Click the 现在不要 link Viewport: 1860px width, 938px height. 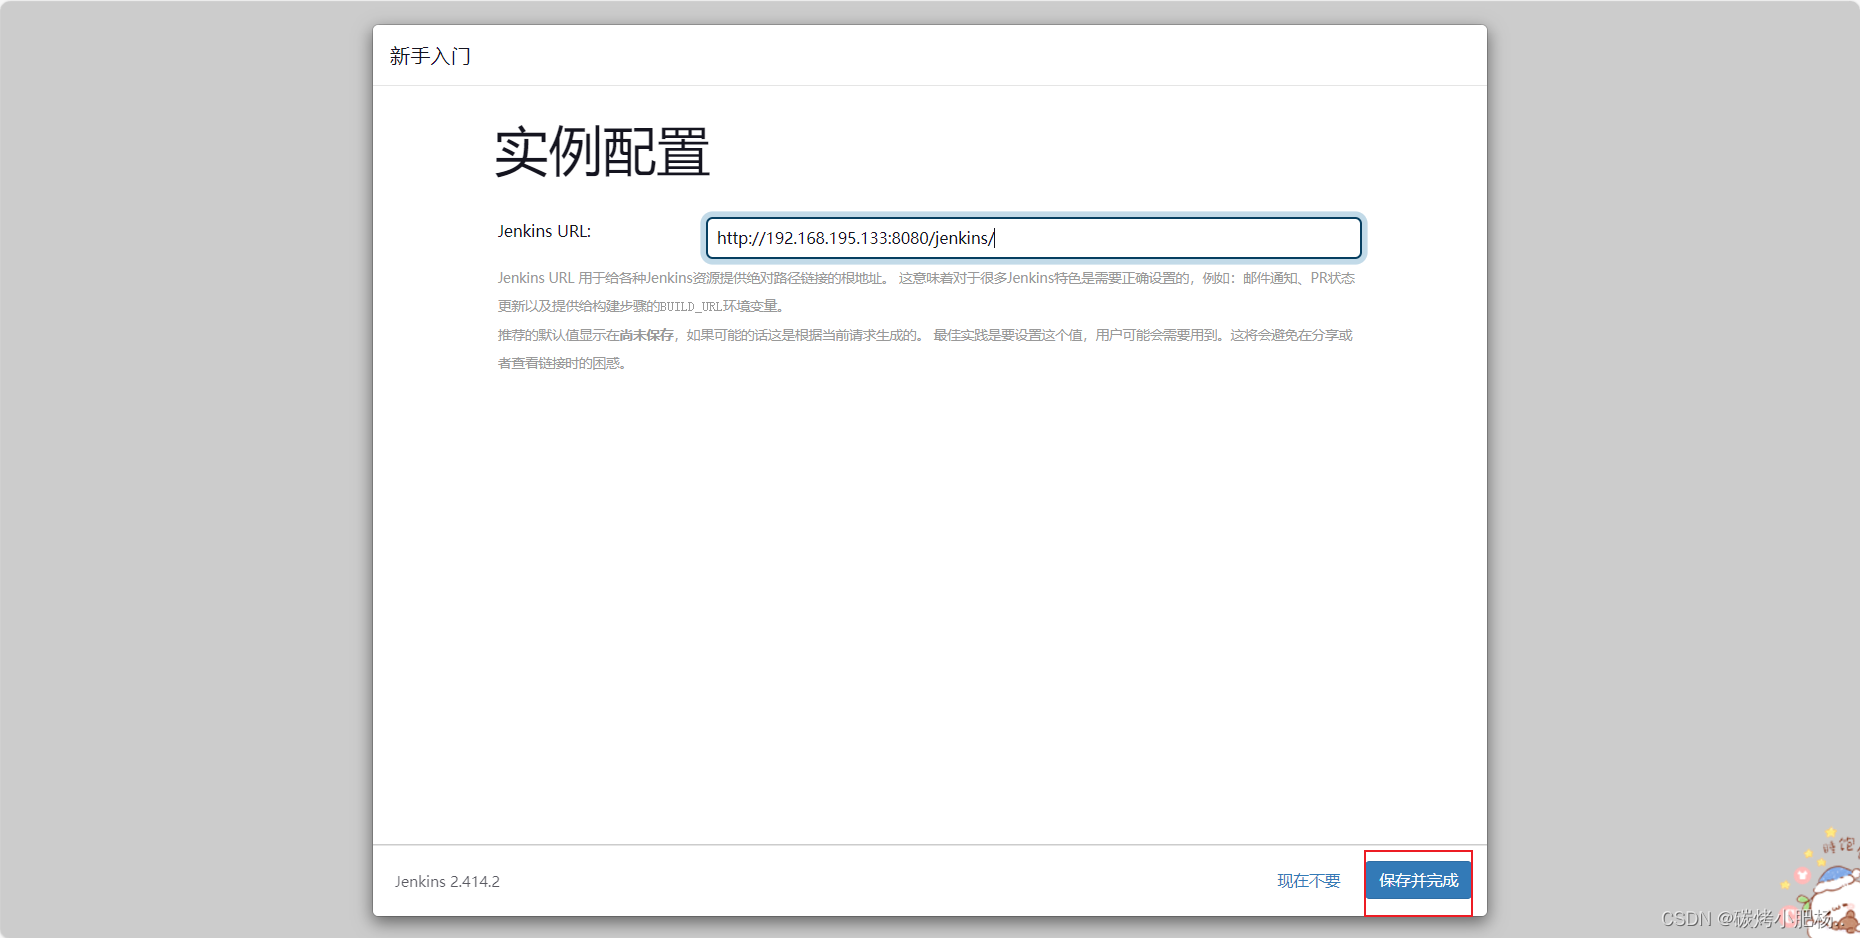pyautogui.click(x=1308, y=881)
